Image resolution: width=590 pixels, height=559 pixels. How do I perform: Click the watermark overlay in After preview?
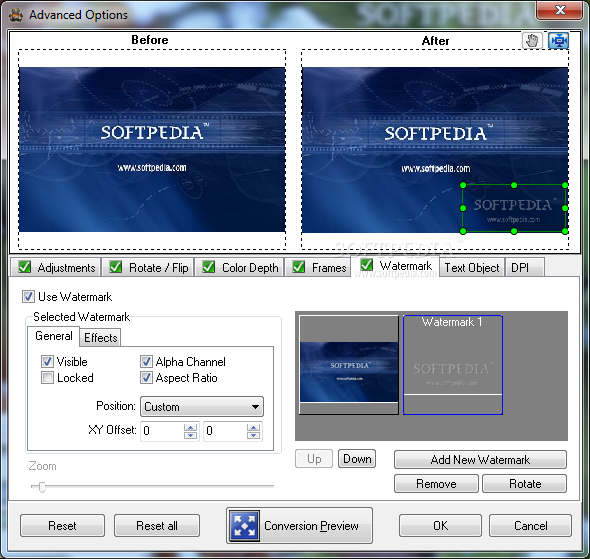pos(514,208)
